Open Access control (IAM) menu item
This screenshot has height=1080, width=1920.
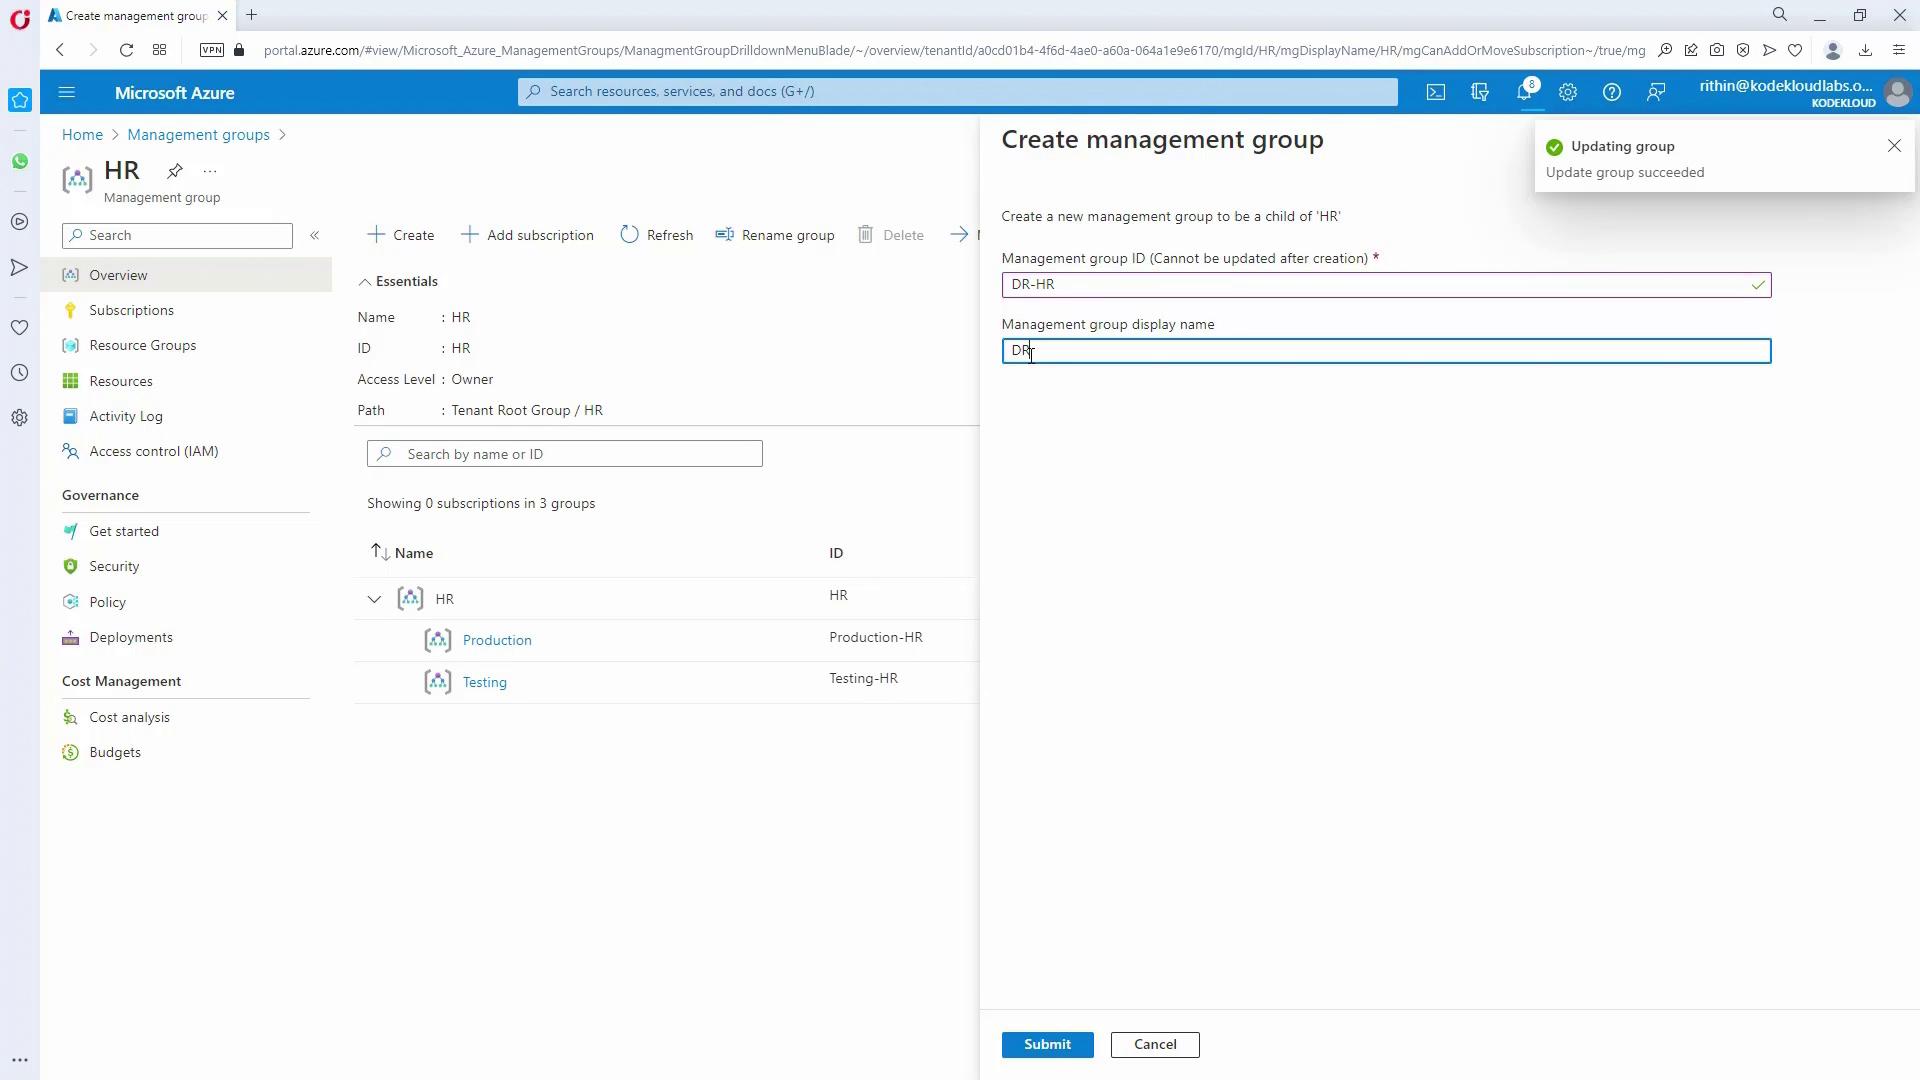pos(153,451)
